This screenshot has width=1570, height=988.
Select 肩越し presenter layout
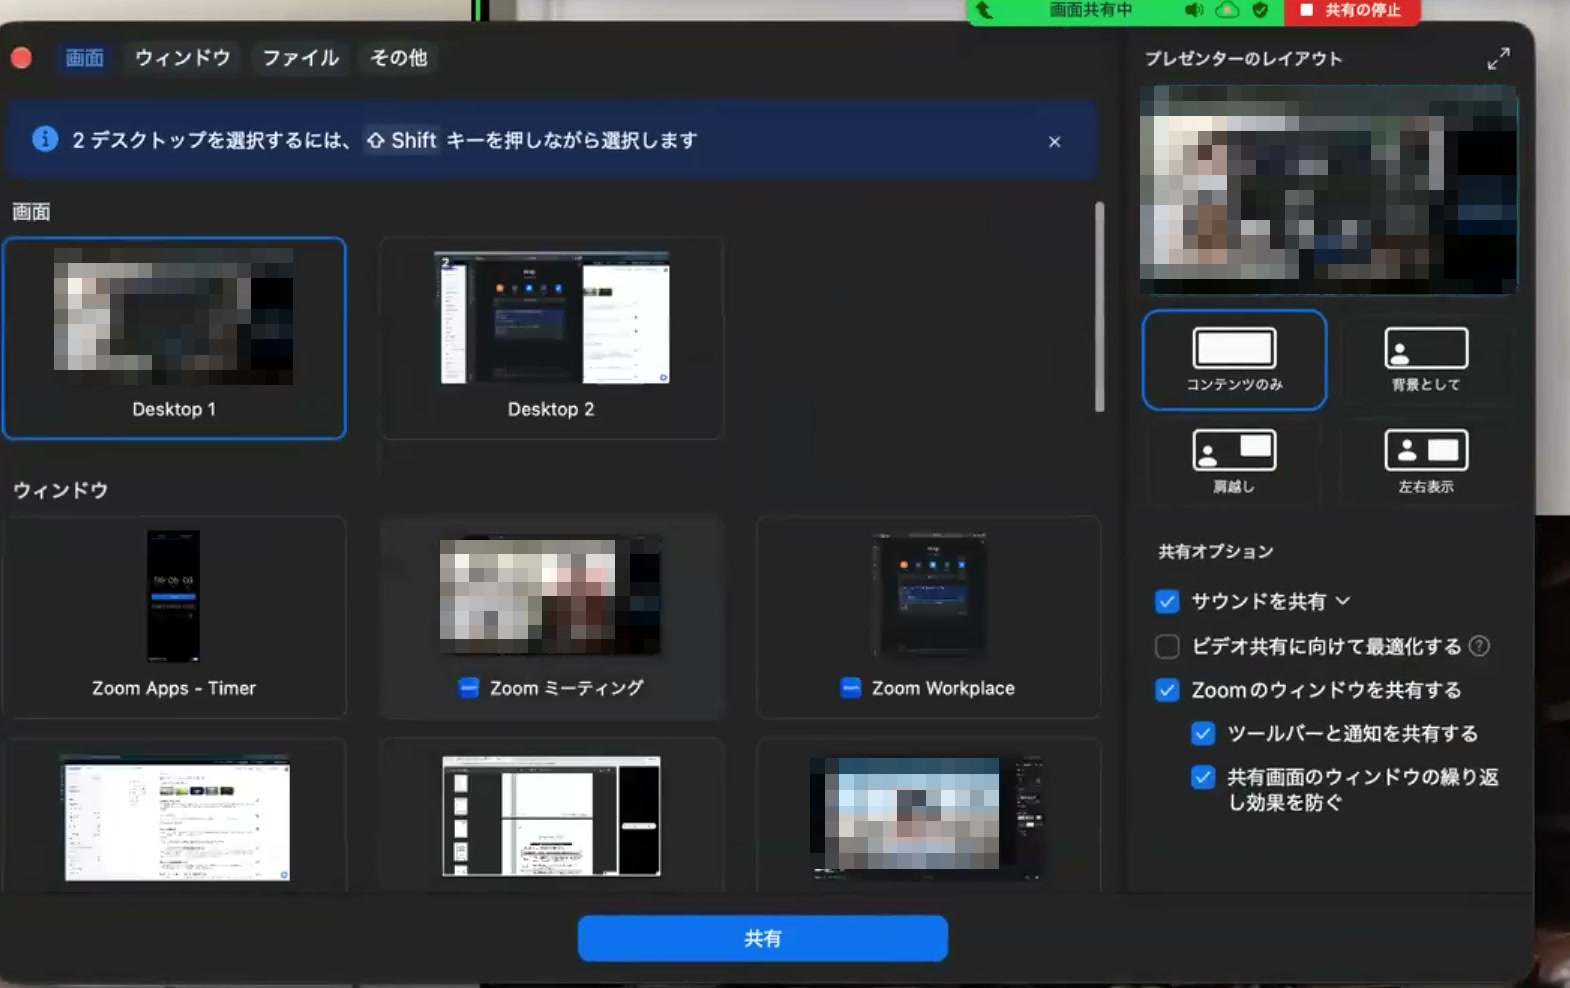tap(1234, 463)
